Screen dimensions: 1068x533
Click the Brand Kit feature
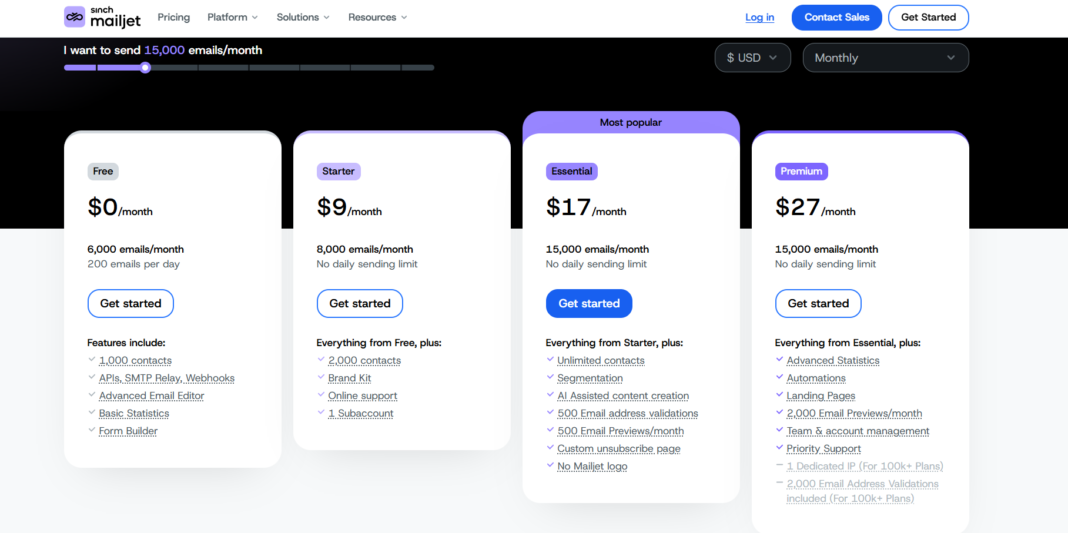[x=349, y=378]
